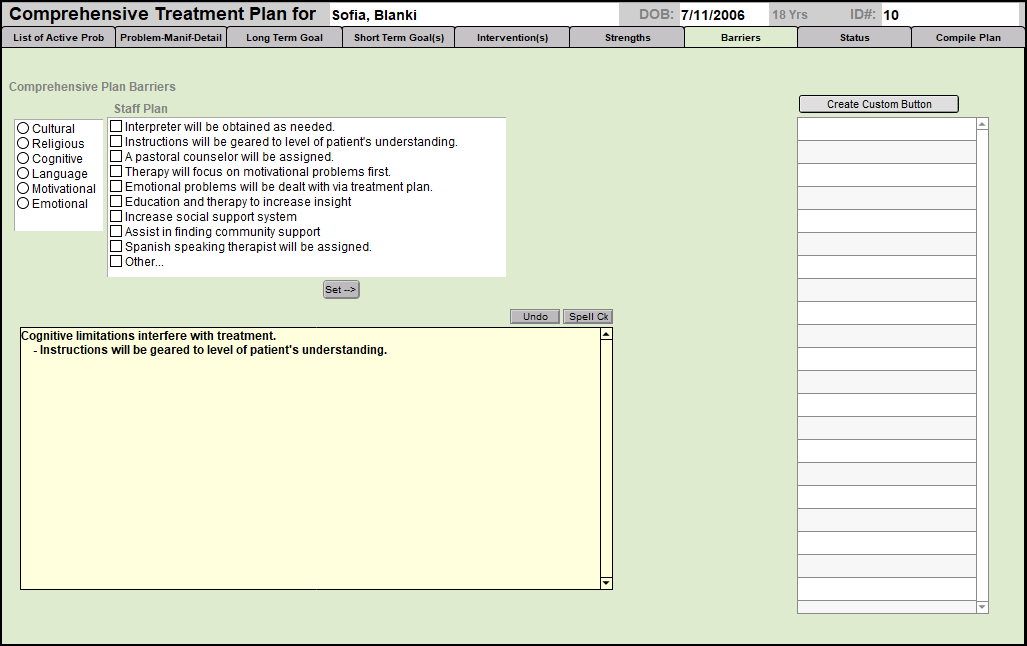Open the Intervention(s) tab
Screen dimensions: 1027x646
pyautogui.click(x=512, y=38)
